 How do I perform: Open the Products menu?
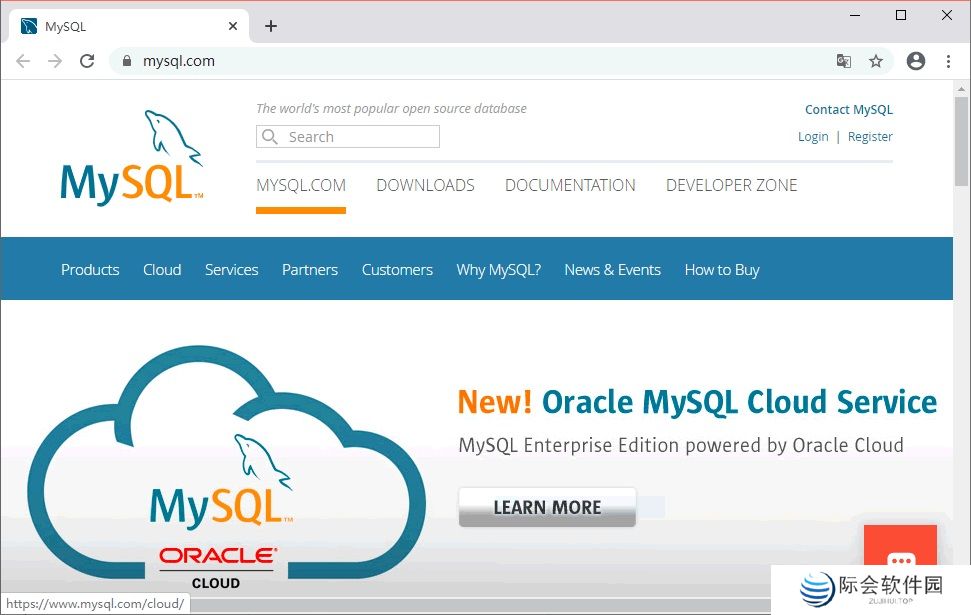(89, 269)
